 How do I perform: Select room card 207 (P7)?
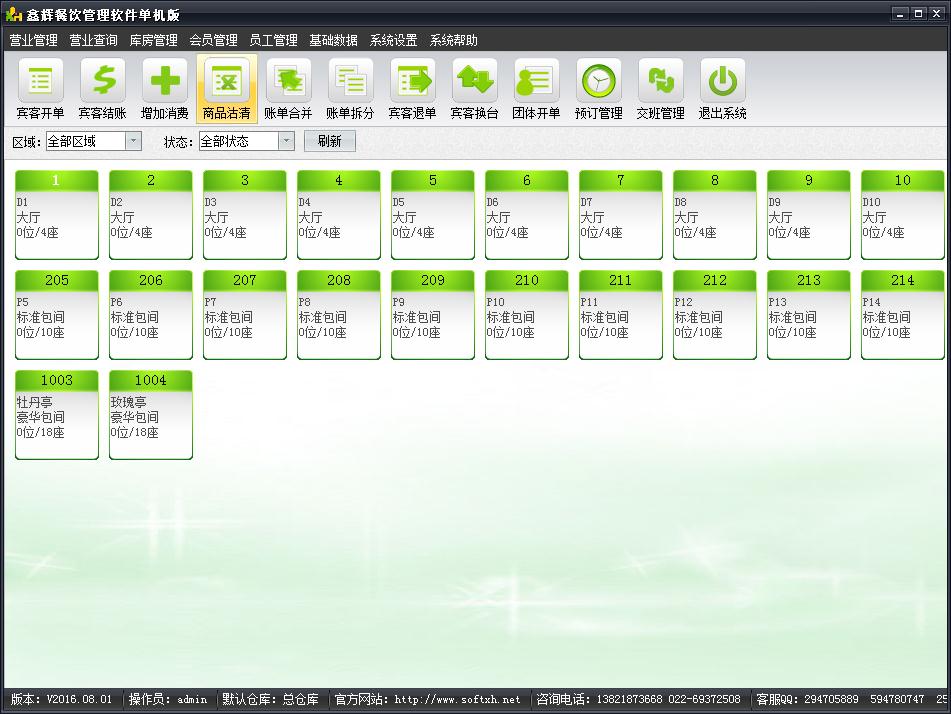click(x=244, y=315)
